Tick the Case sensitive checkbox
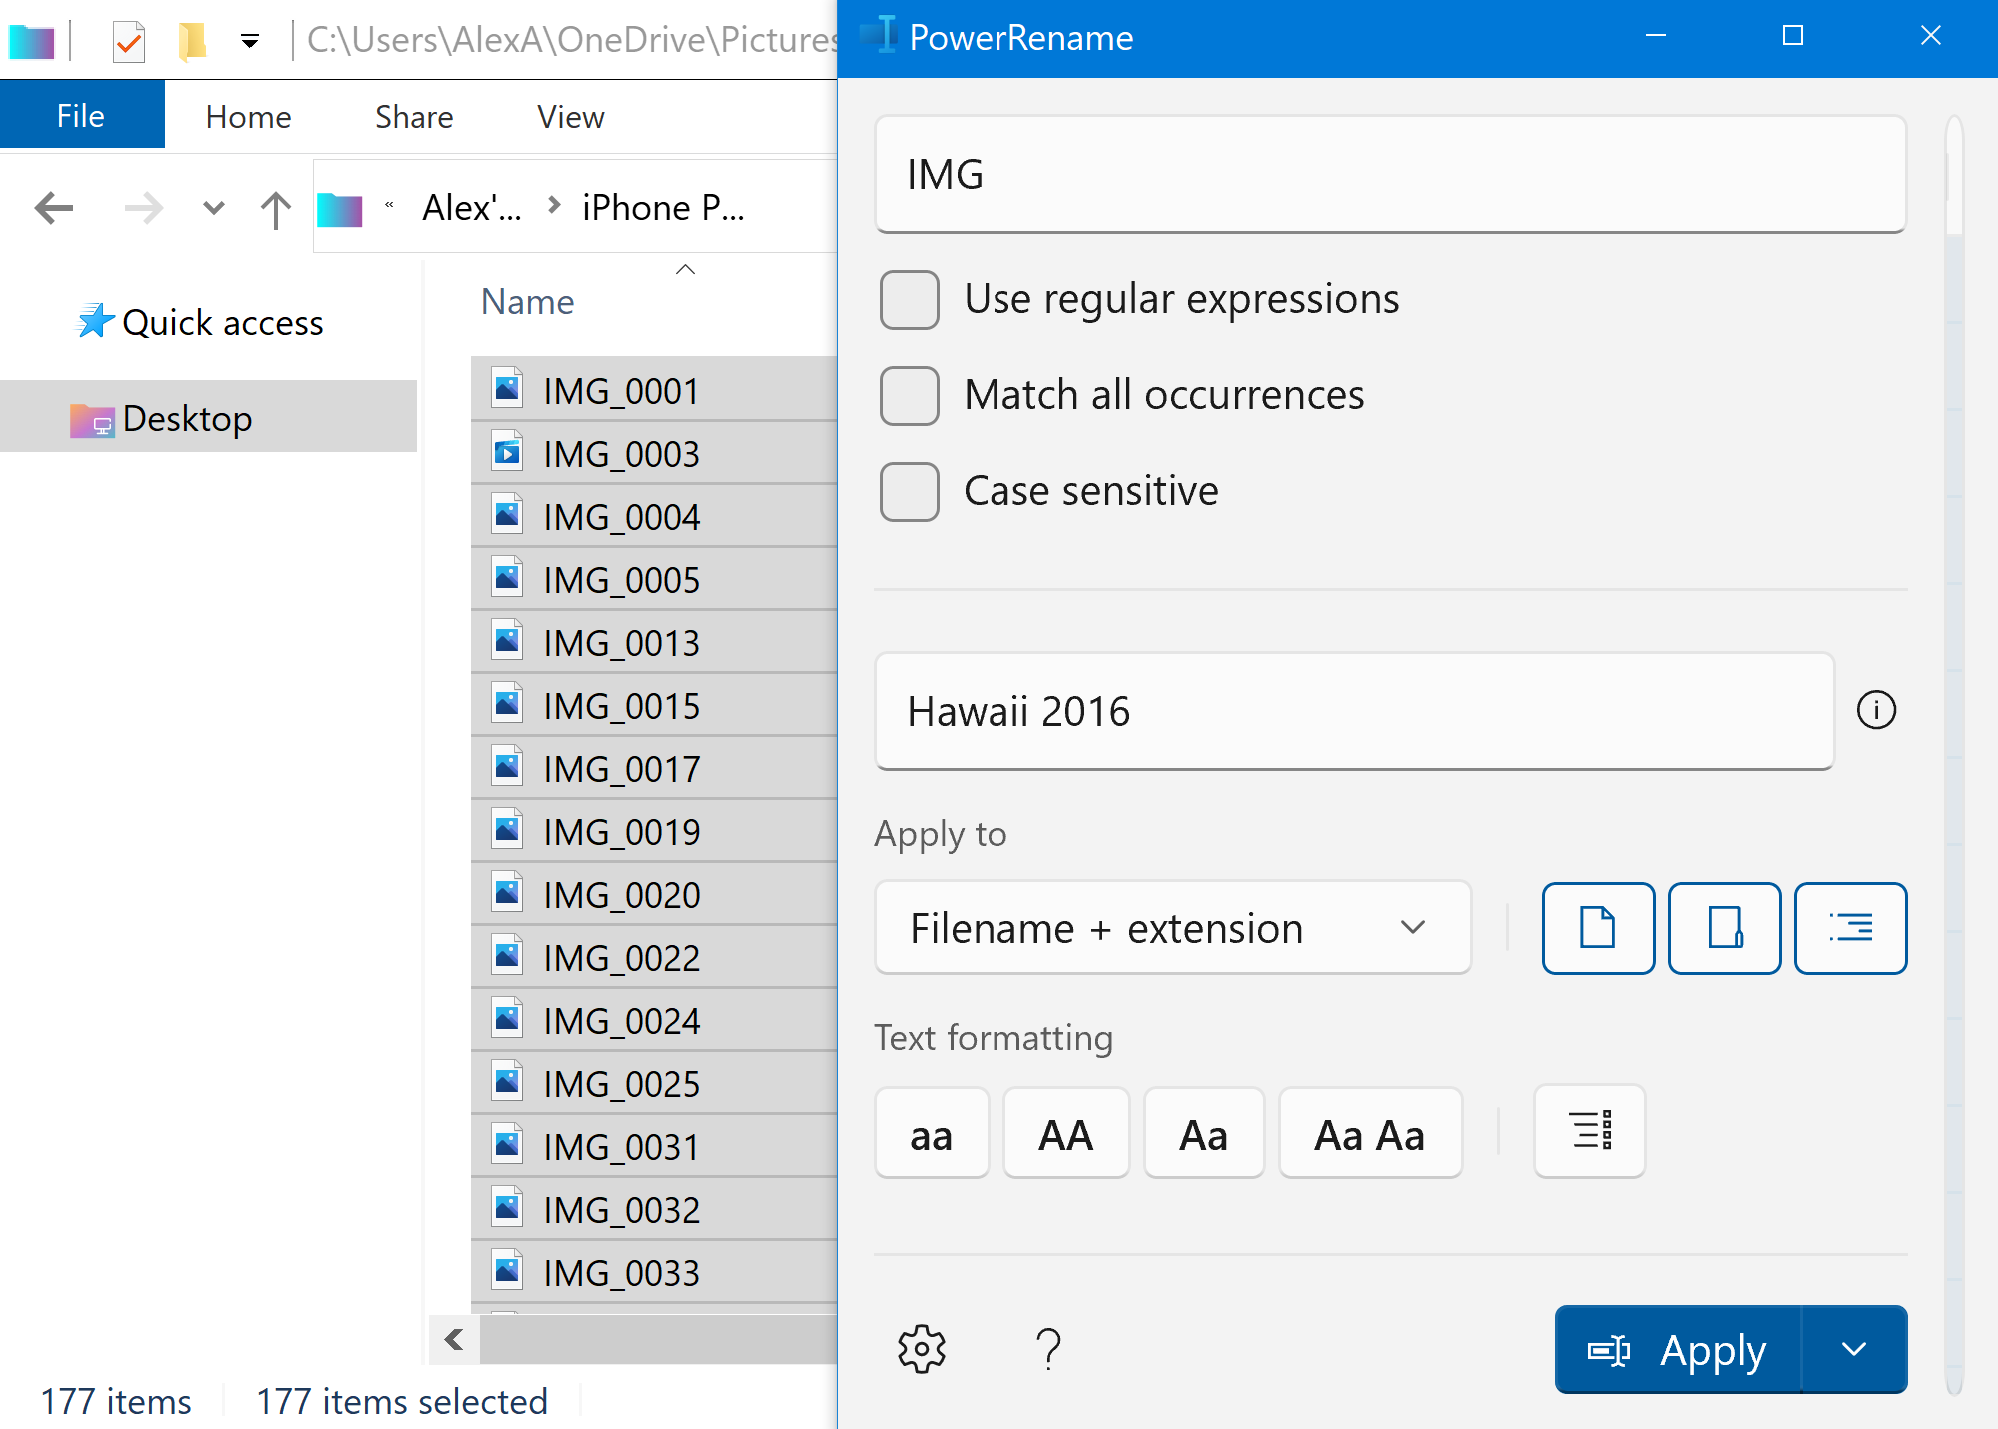This screenshot has width=1998, height=1429. pos(909,491)
